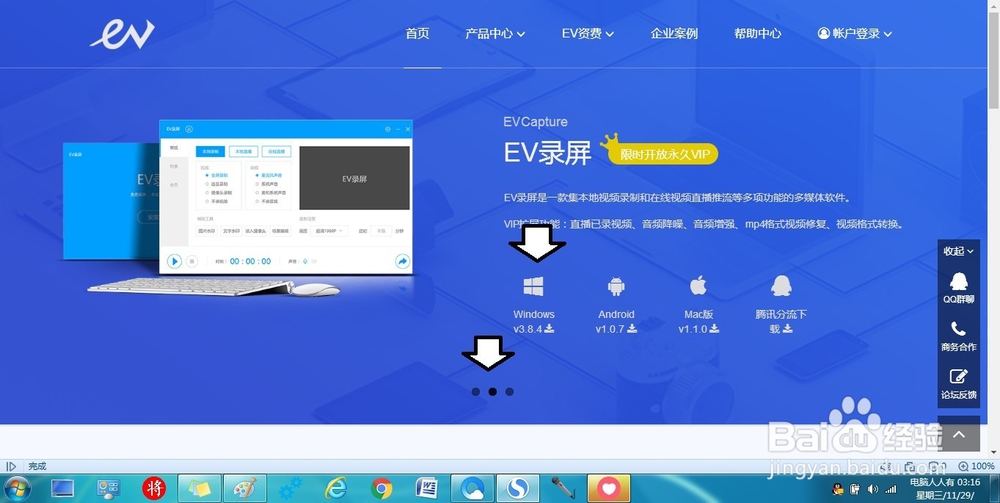
Task: Collapse the side panel with 收起
Action: pos(959,251)
